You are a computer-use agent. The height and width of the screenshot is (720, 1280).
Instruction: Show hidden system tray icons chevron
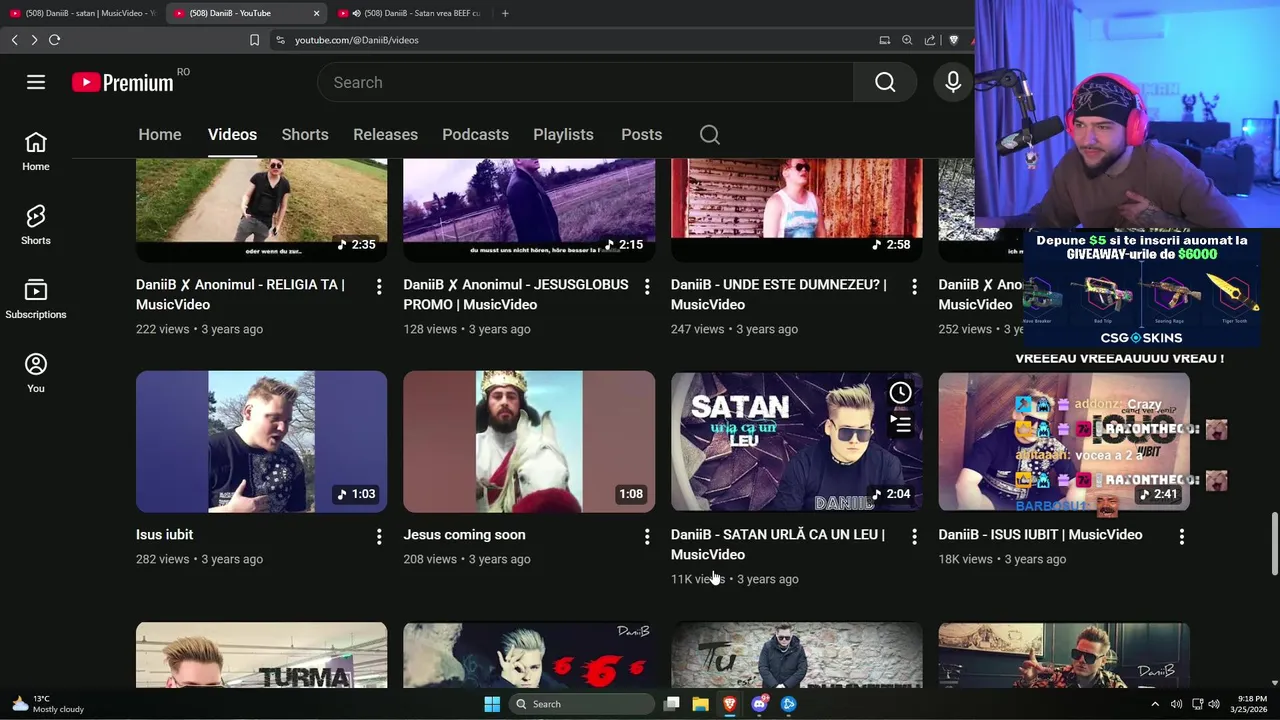(1155, 704)
